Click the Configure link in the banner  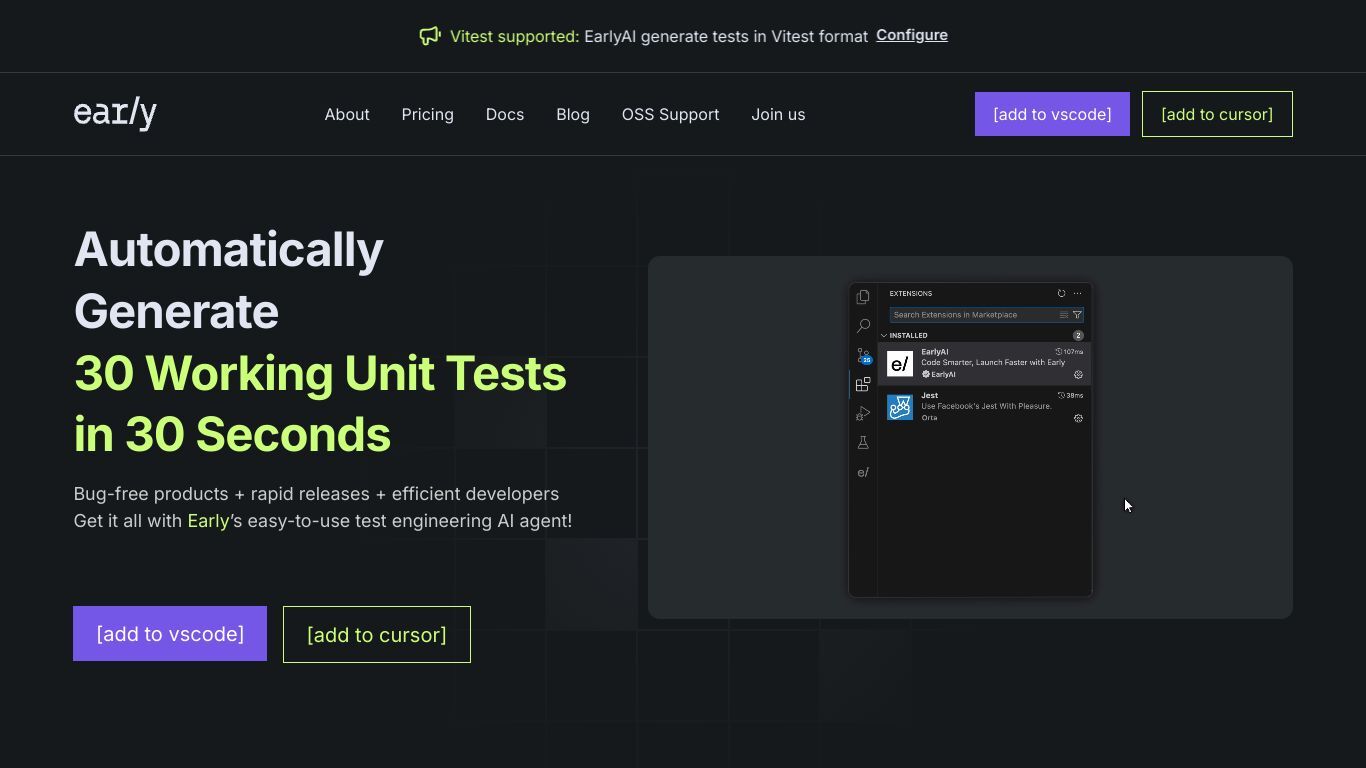(912, 35)
